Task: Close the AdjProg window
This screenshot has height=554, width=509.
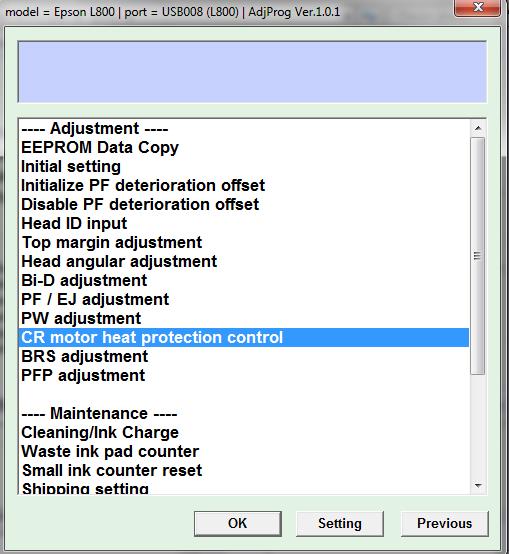Action: pos(478,7)
